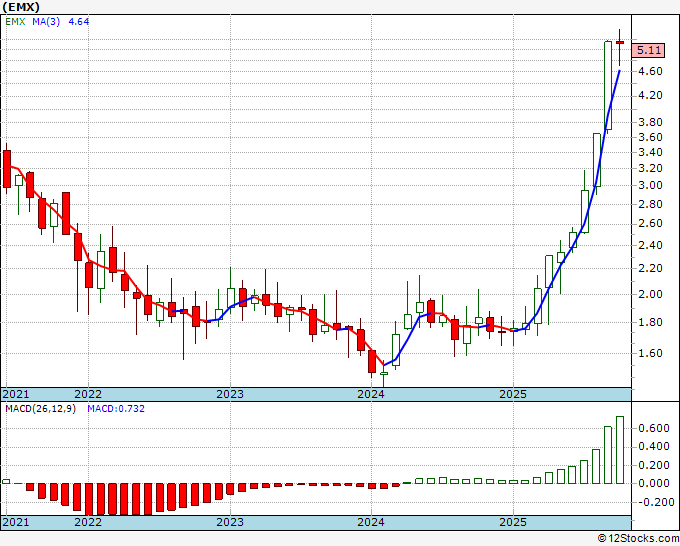The width and height of the screenshot is (680, 546).
Task: Click 2024 on the price chart time axis
Action: click(371, 394)
